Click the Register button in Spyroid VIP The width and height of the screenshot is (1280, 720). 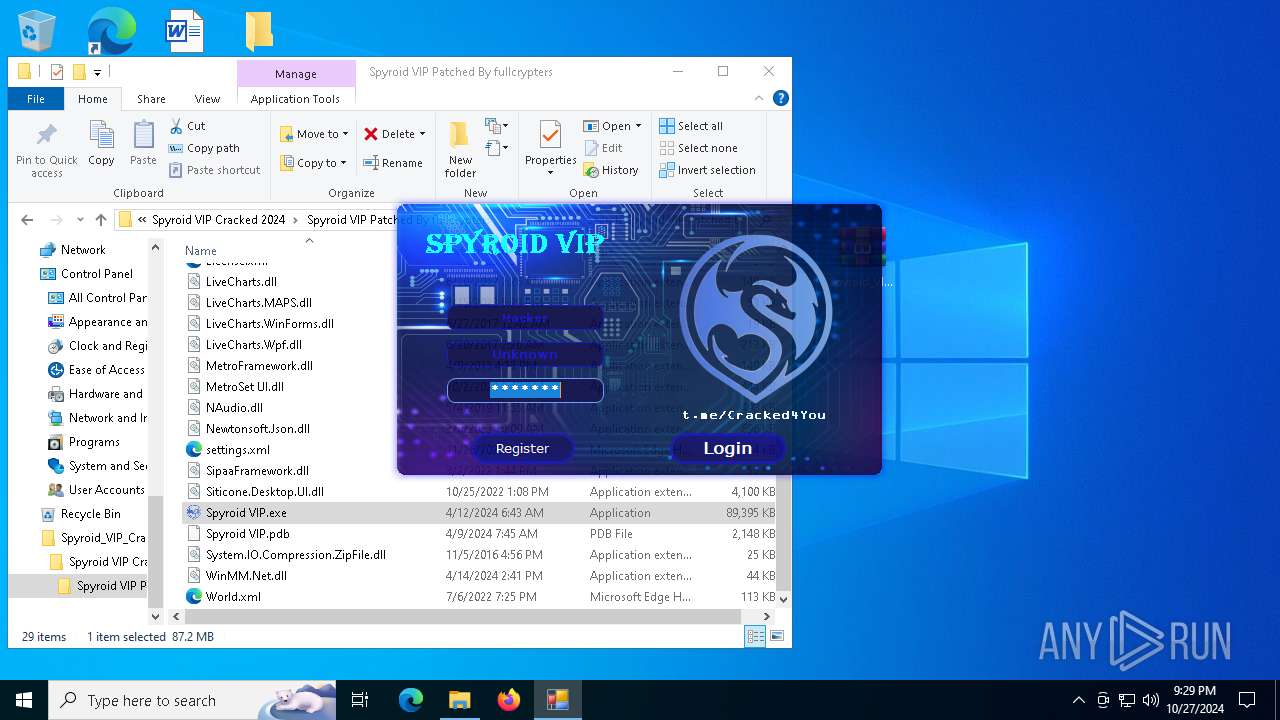(x=522, y=448)
